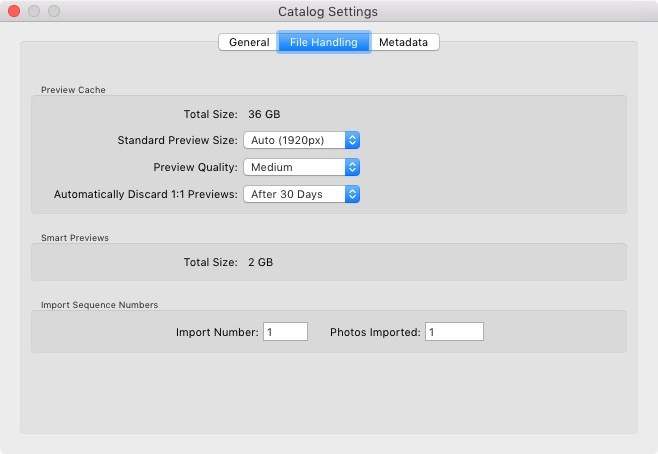The image size is (658, 454).
Task: Click the Standard Preview Size label
Action: (x=177, y=140)
